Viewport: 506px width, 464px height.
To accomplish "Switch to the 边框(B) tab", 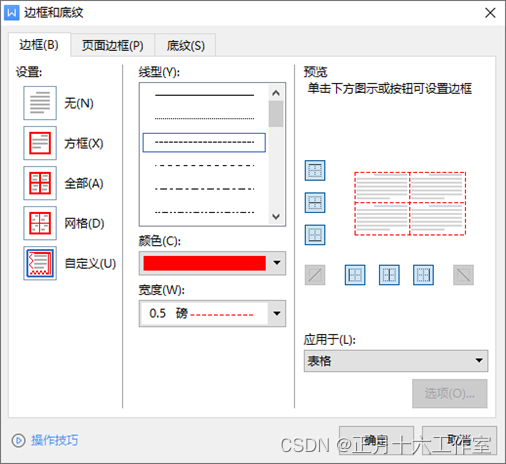I will pos(39,45).
